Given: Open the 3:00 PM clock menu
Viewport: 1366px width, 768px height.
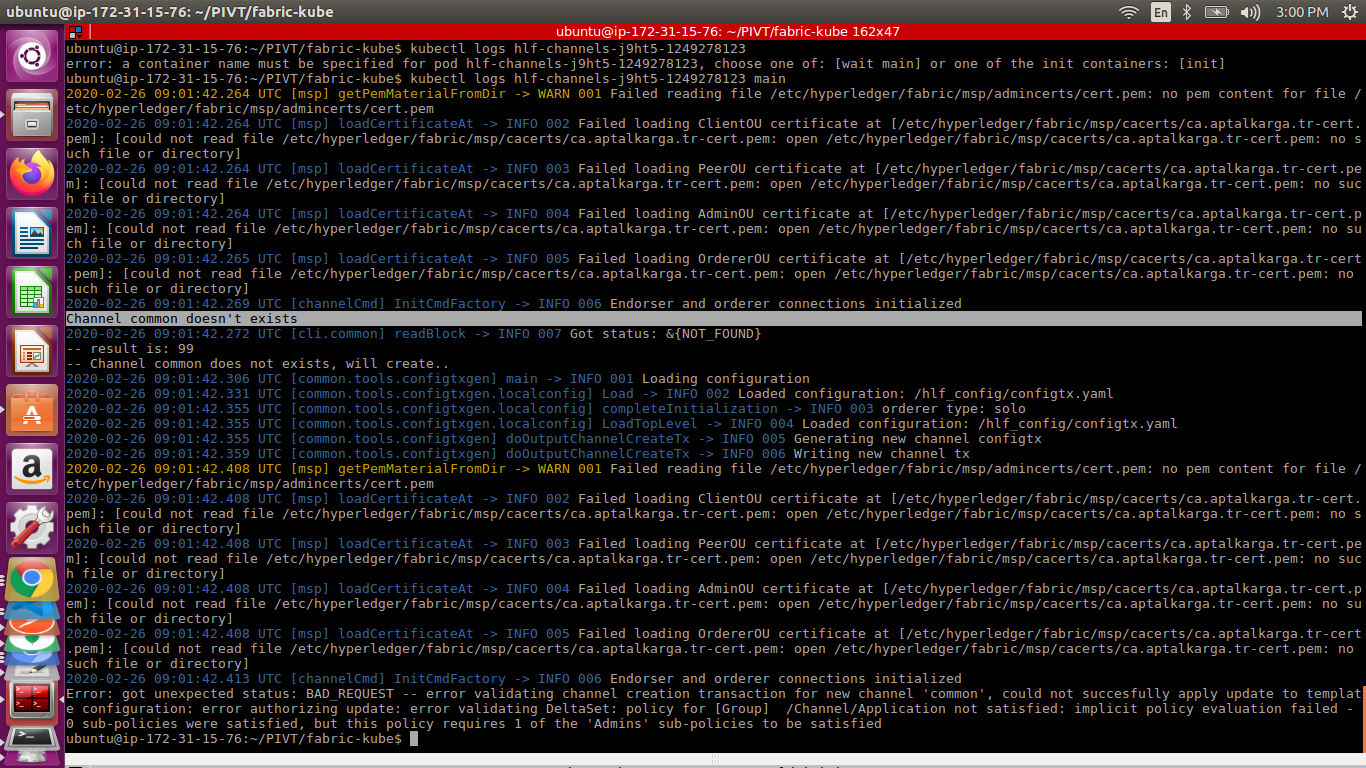Looking at the screenshot, I should coord(1303,12).
